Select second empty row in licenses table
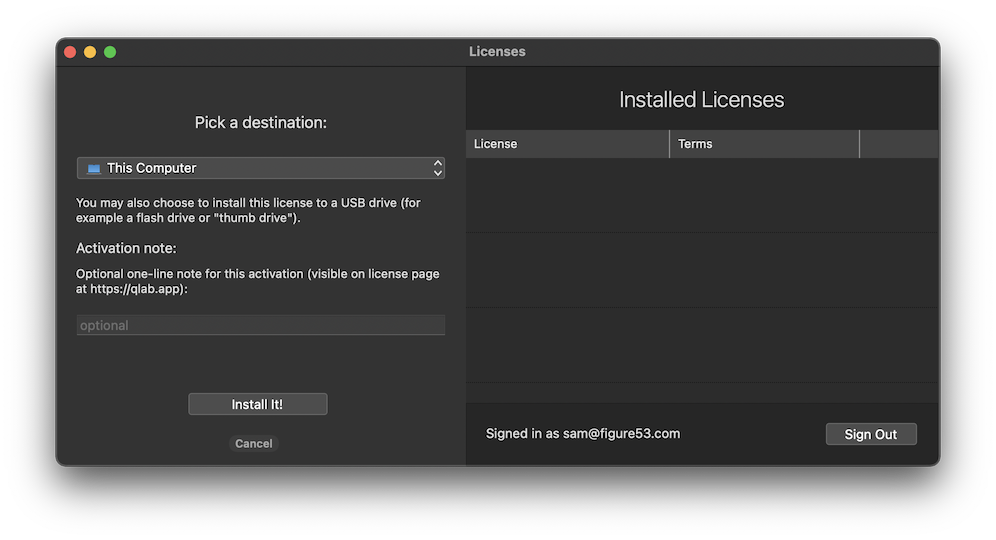 701,269
